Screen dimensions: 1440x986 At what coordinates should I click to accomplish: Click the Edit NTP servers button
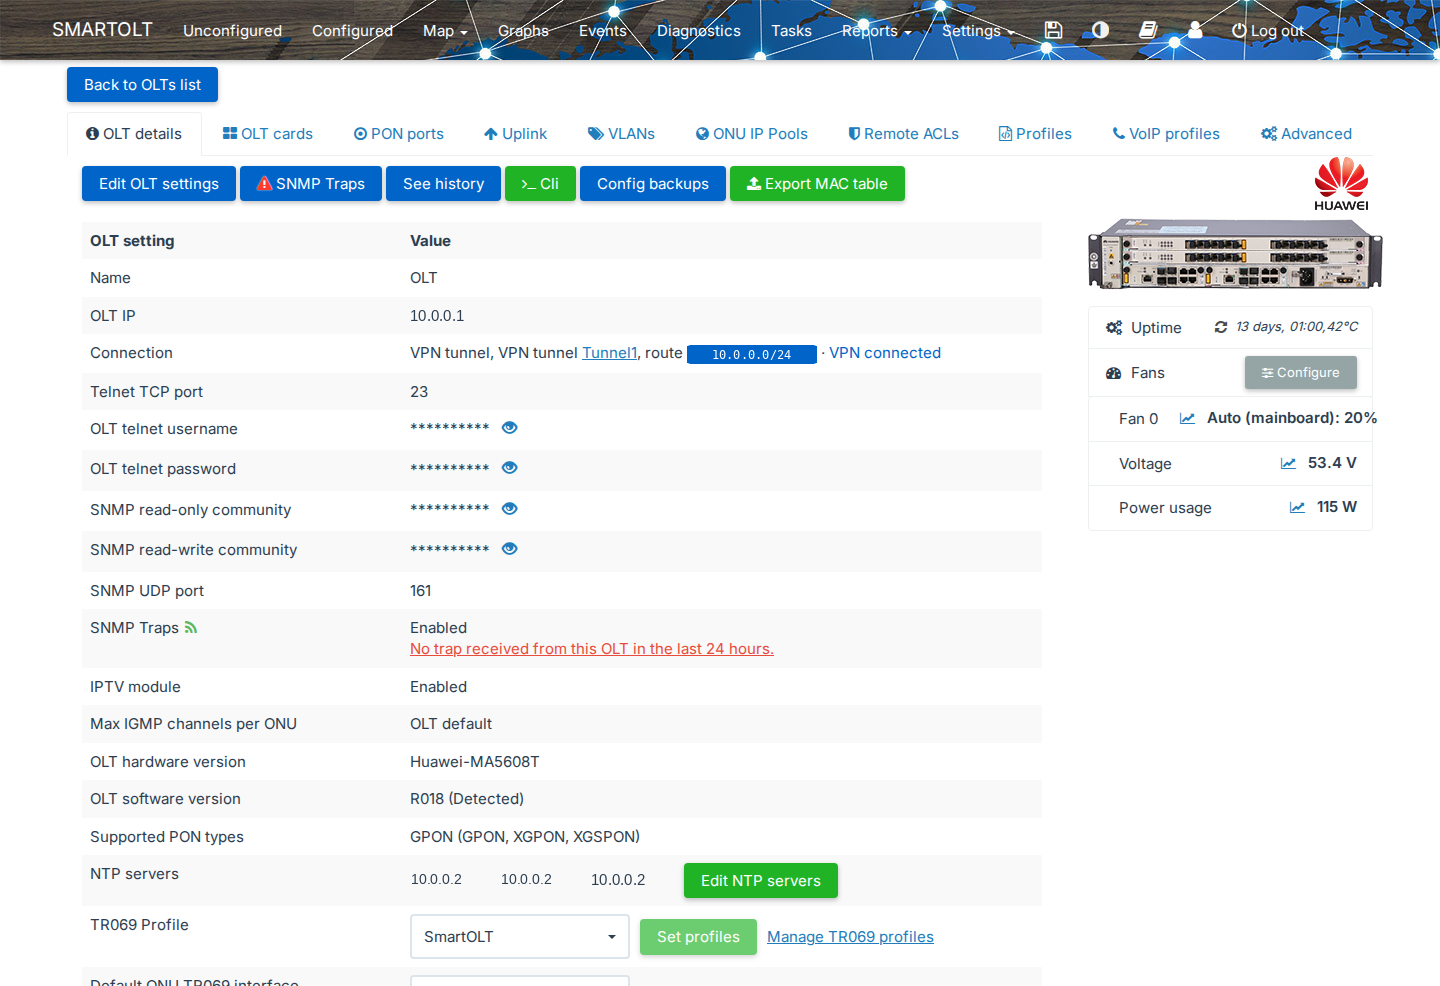pos(761,881)
